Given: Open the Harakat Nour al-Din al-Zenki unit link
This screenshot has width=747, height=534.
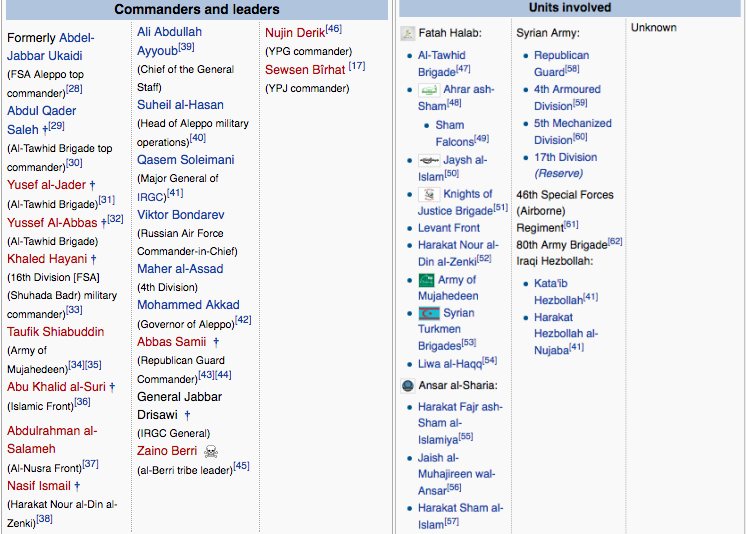Looking at the screenshot, I should tap(458, 253).
